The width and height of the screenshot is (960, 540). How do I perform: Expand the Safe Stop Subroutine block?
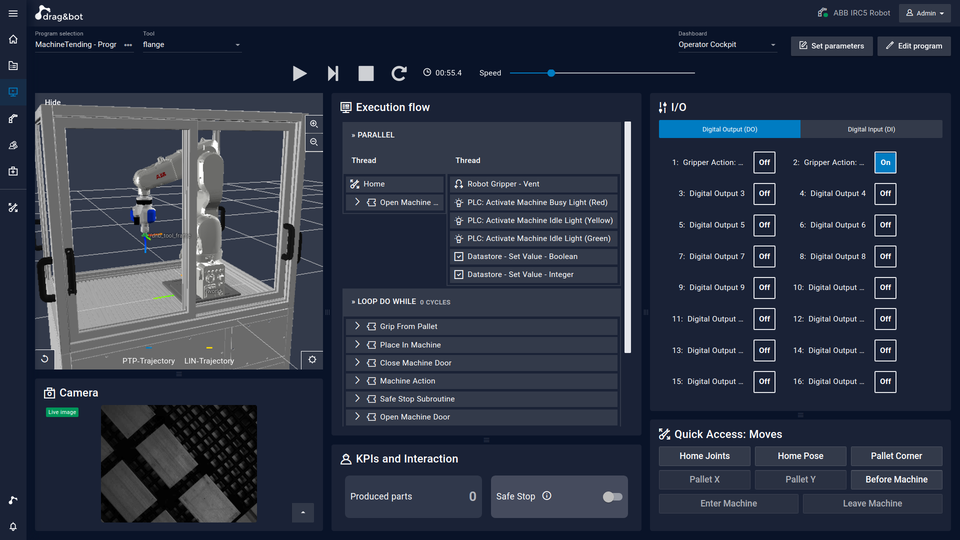point(357,399)
